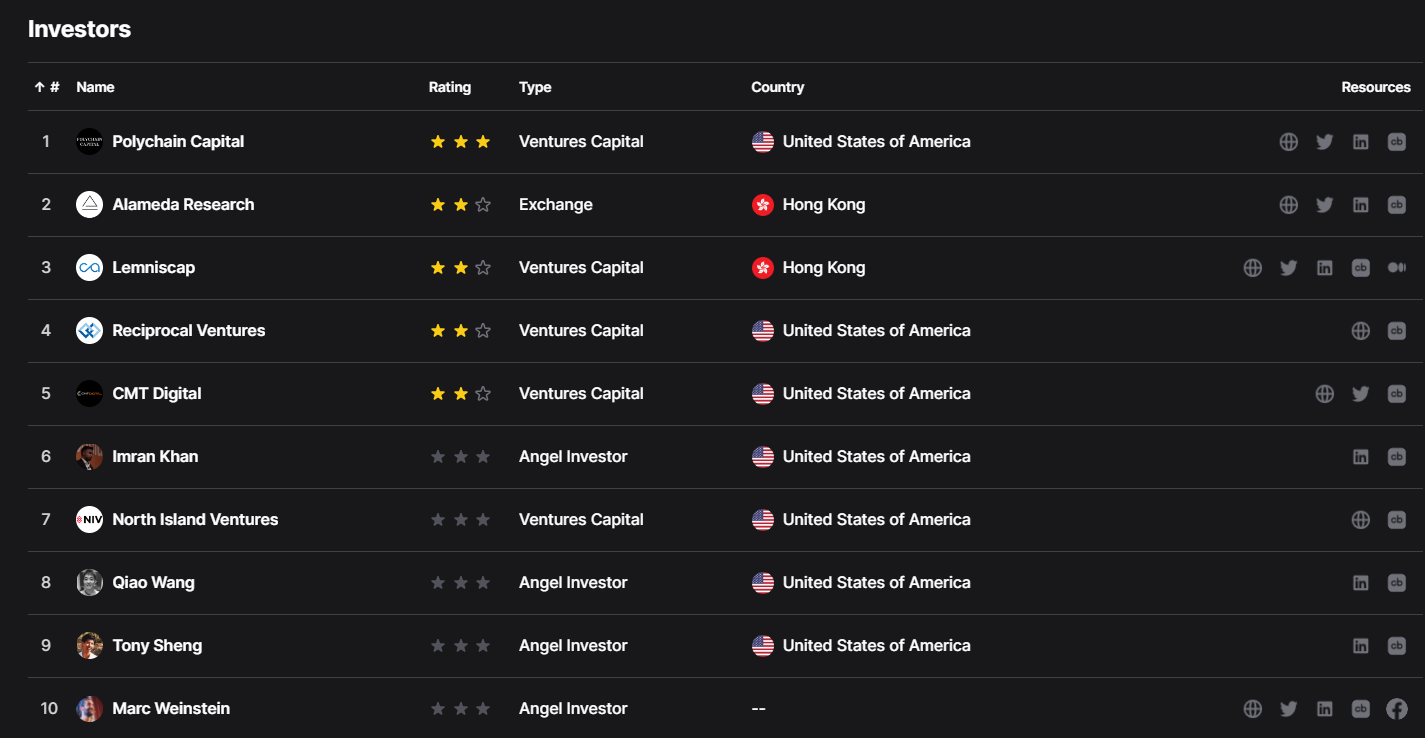Sort table by the Rating column header
The height and width of the screenshot is (738, 1425).
pyautogui.click(x=450, y=87)
